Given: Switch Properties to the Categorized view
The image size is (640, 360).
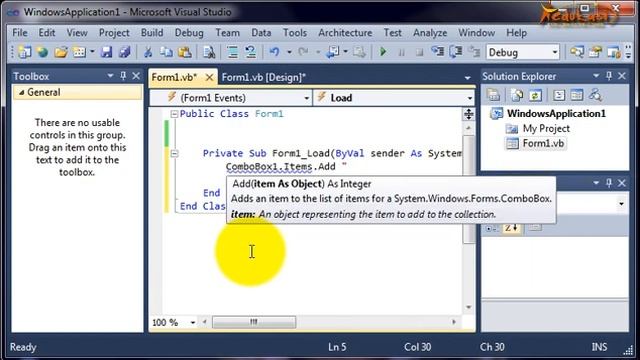Looking at the screenshot, I should (x=491, y=228).
